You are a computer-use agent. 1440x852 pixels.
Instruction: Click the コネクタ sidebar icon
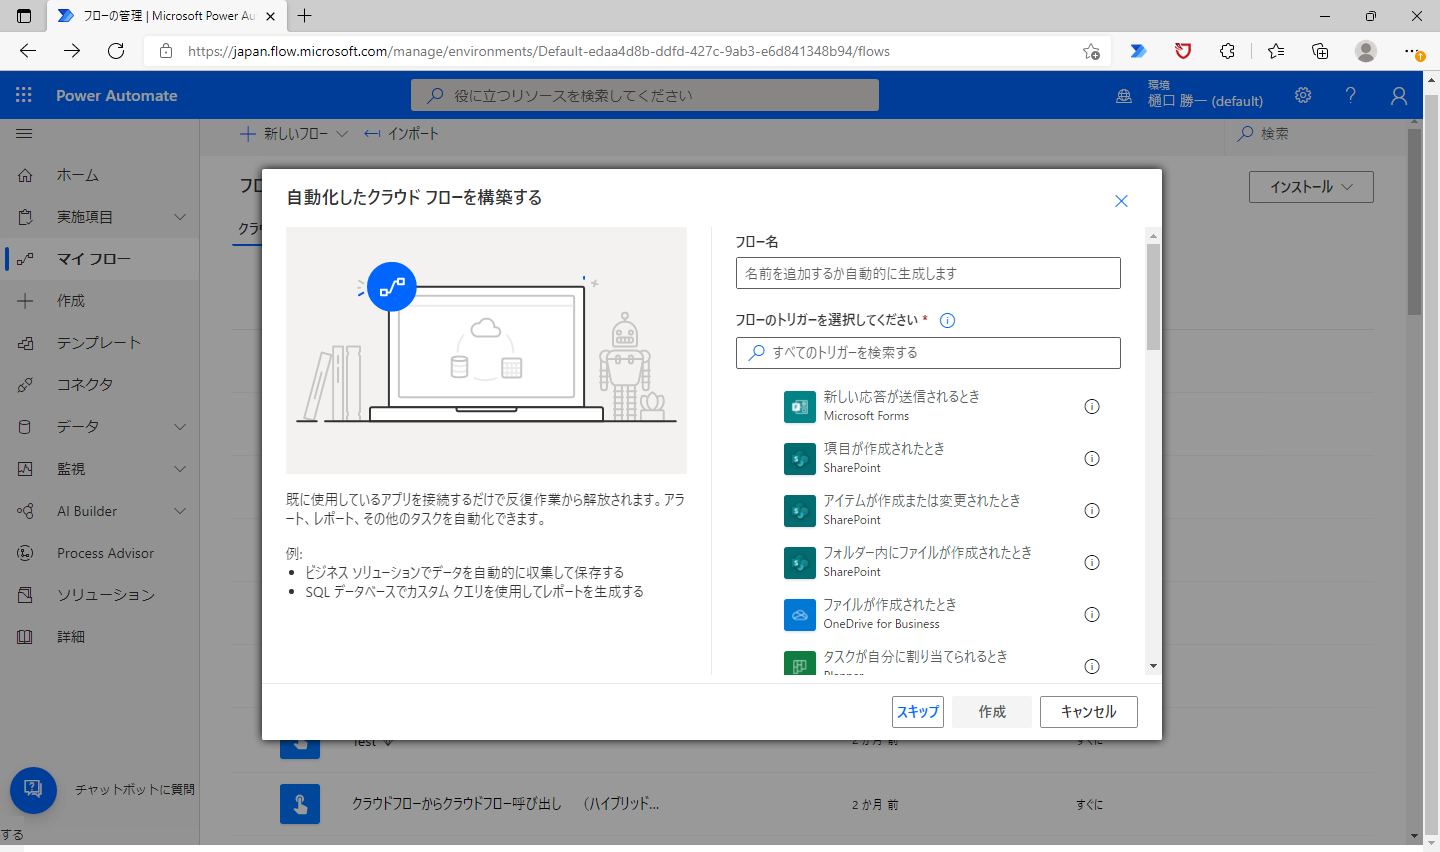tap(25, 385)
